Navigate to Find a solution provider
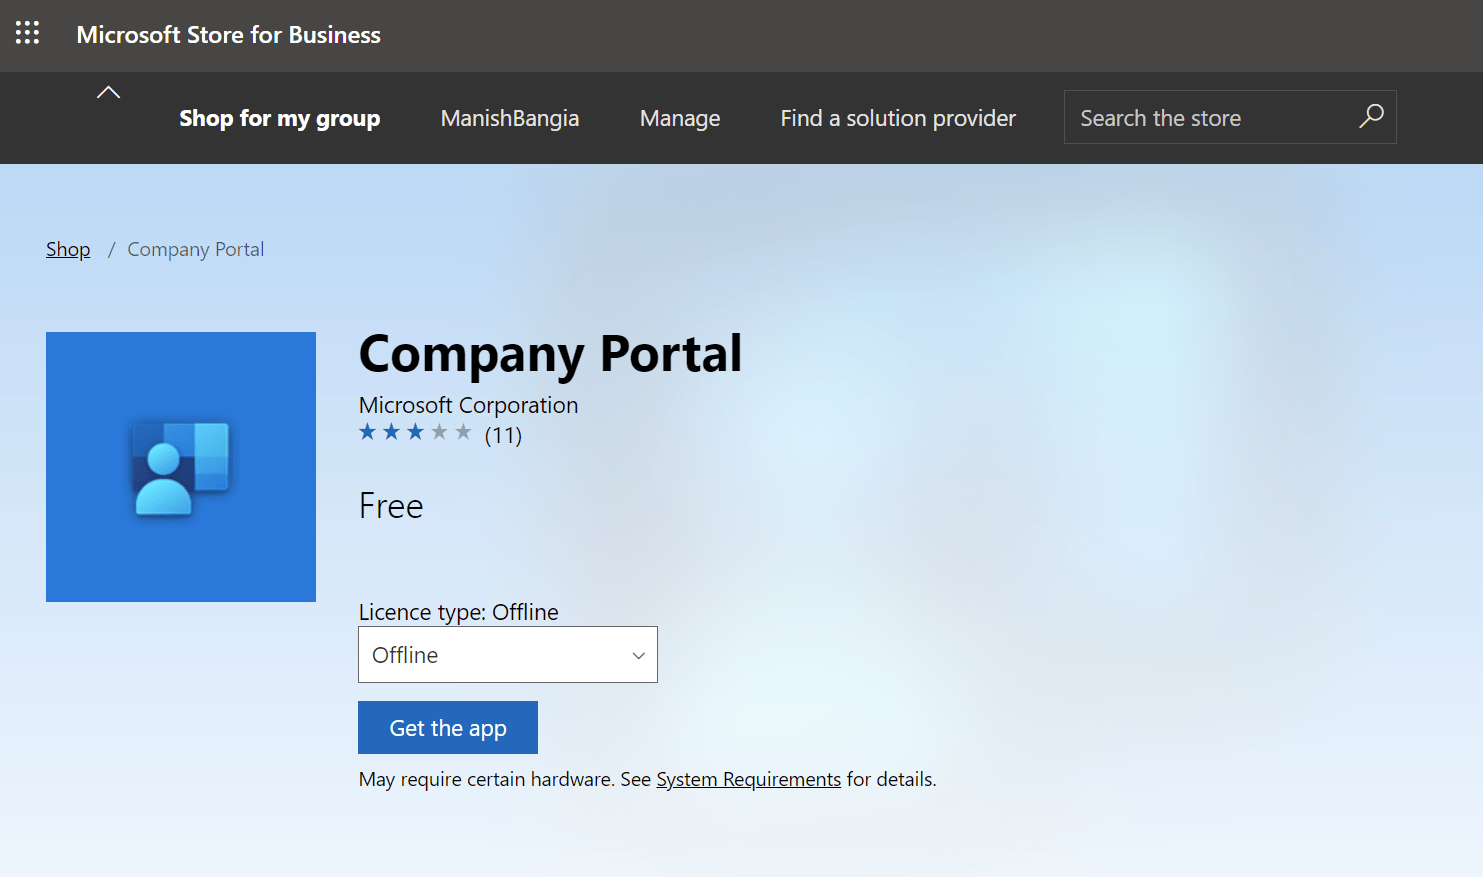Viewport: 1483px width, 877px height. 897,117
